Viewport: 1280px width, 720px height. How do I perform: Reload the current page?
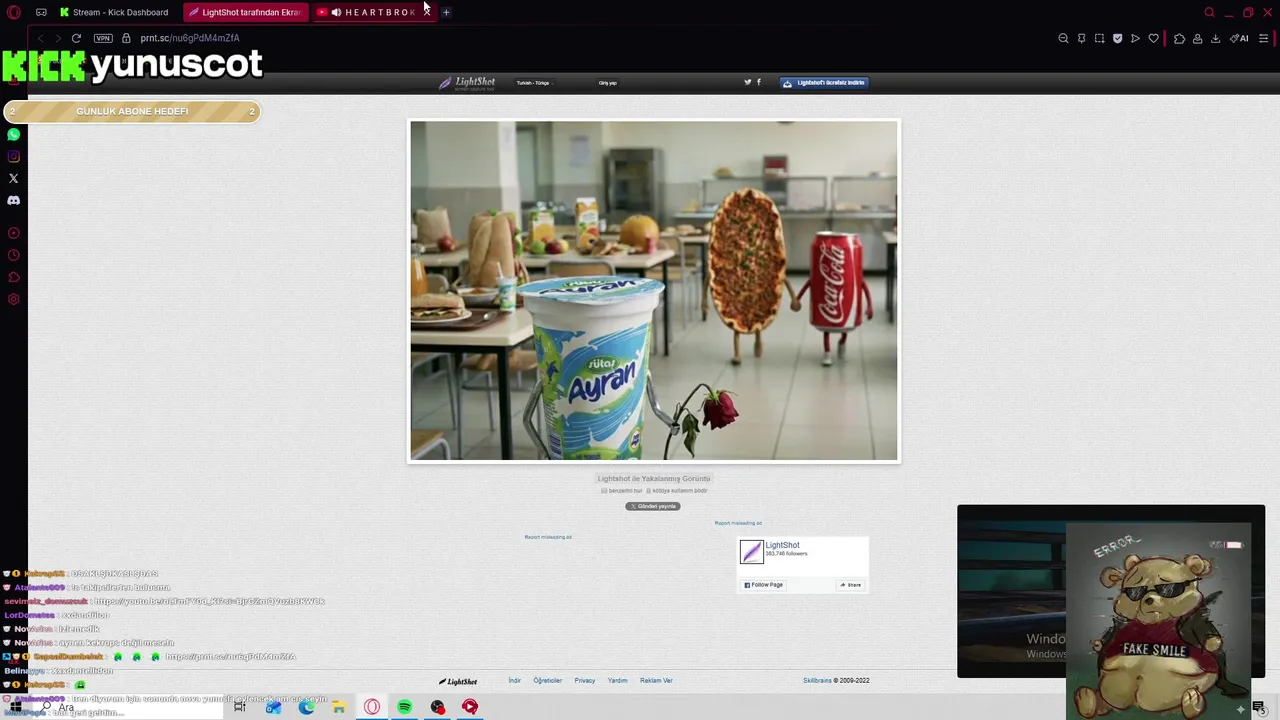coord(76,38)
